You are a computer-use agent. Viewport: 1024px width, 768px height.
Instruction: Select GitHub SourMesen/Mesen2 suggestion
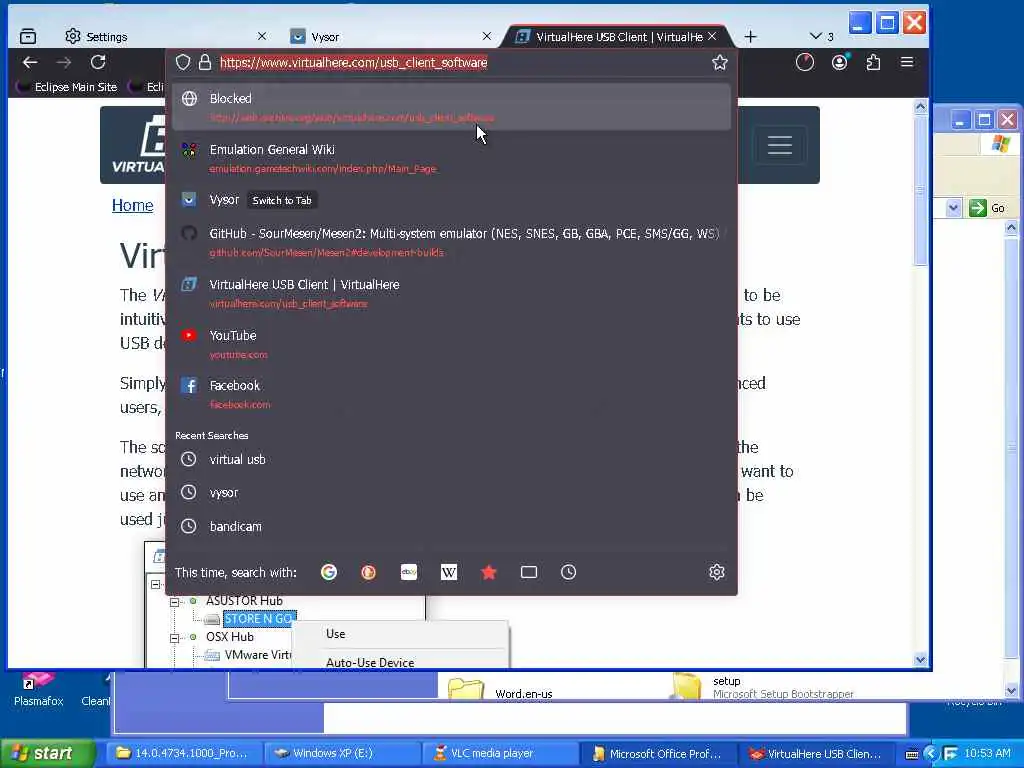coord(451,242)
